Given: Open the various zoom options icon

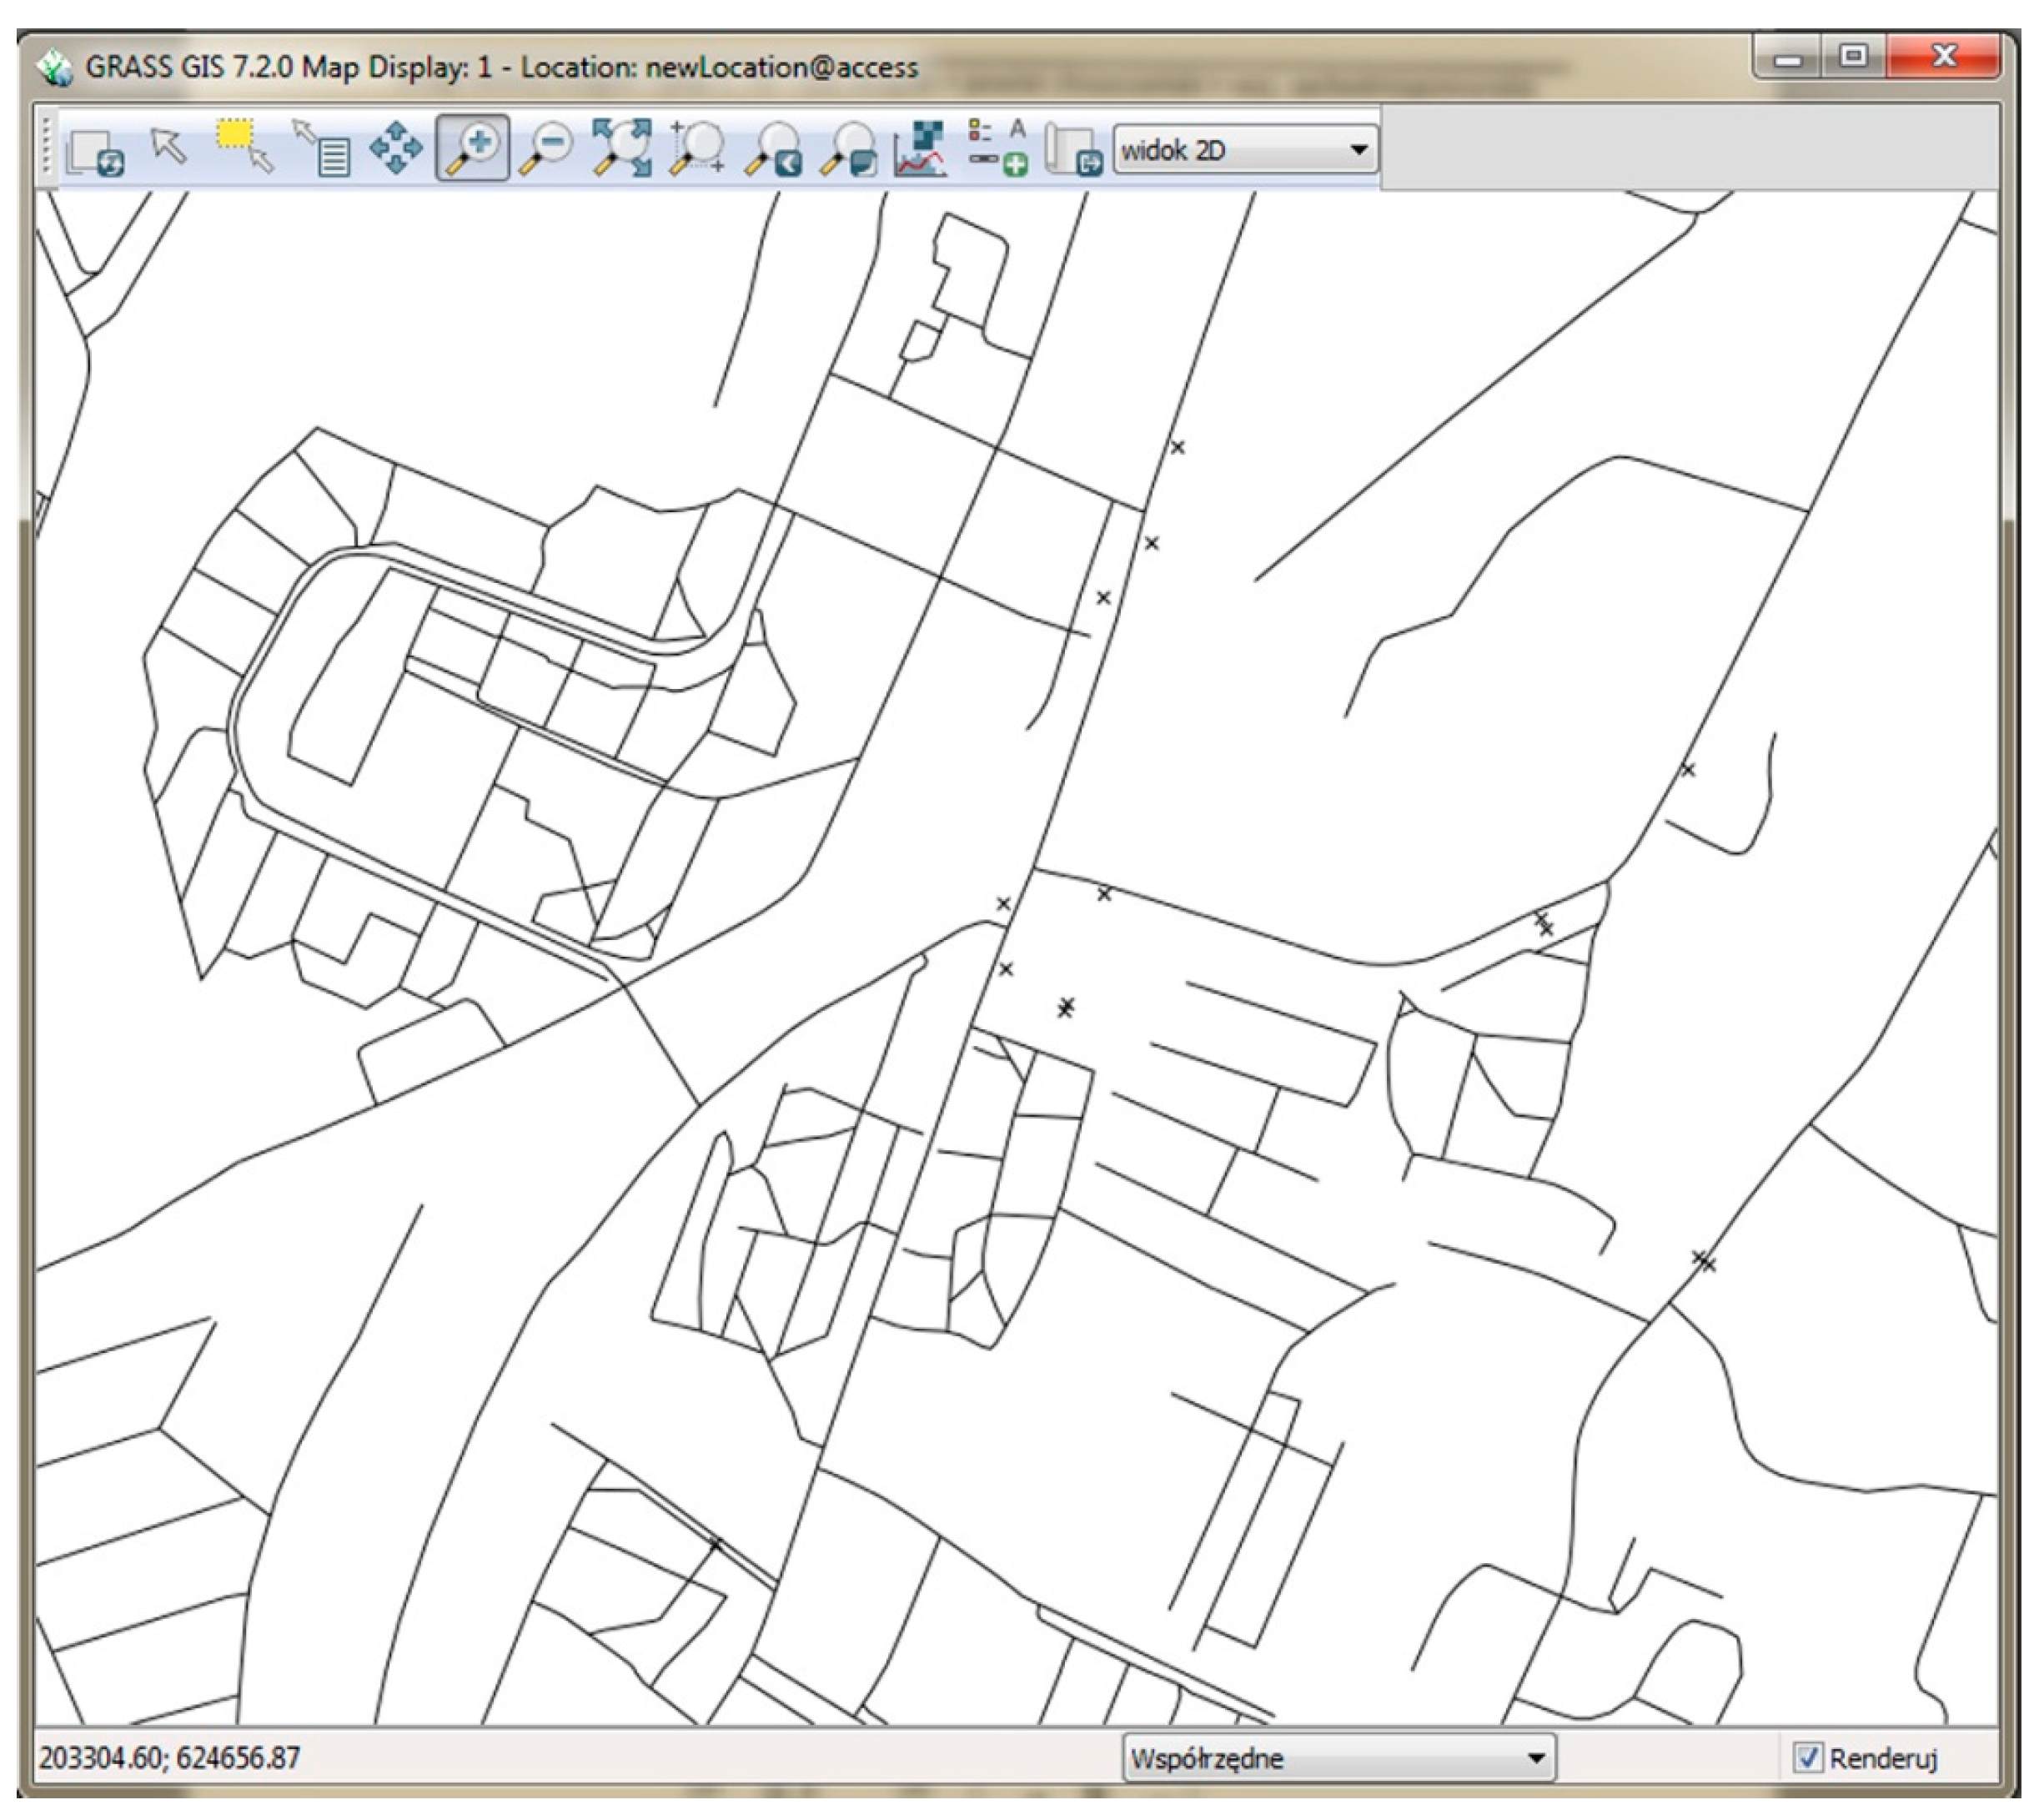Looking at the screenshot, I should (848, 149).
